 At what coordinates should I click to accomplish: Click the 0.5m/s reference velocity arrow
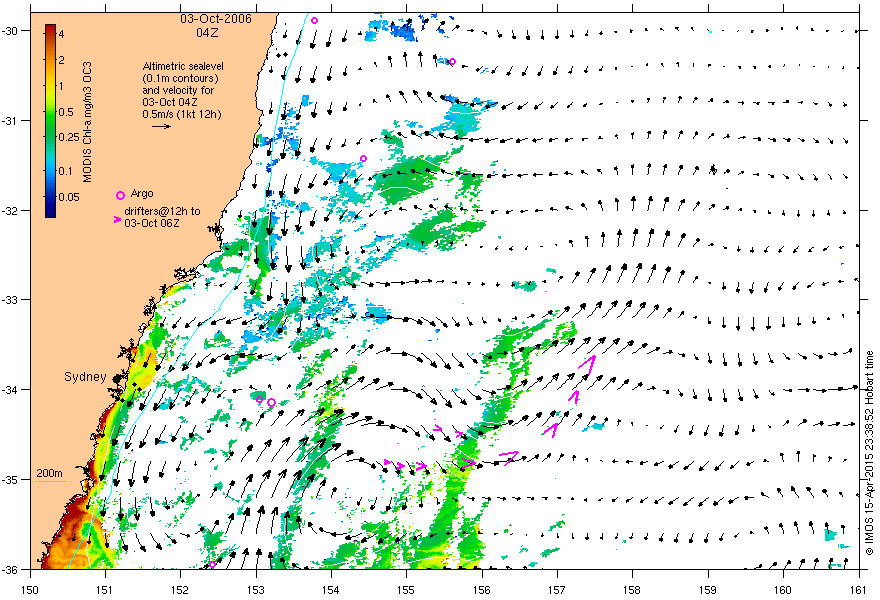[162, 126]
